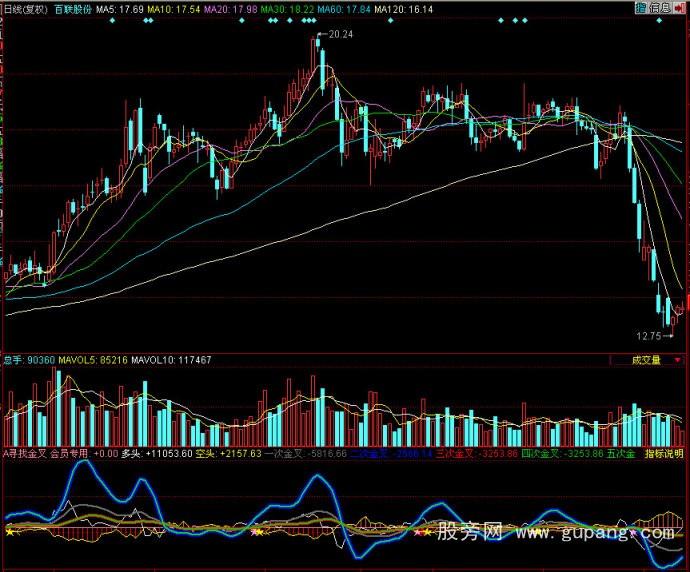Click the MAVOL10: 117467 label
This screenshot has height=572, width=690.
coord(171,360)
